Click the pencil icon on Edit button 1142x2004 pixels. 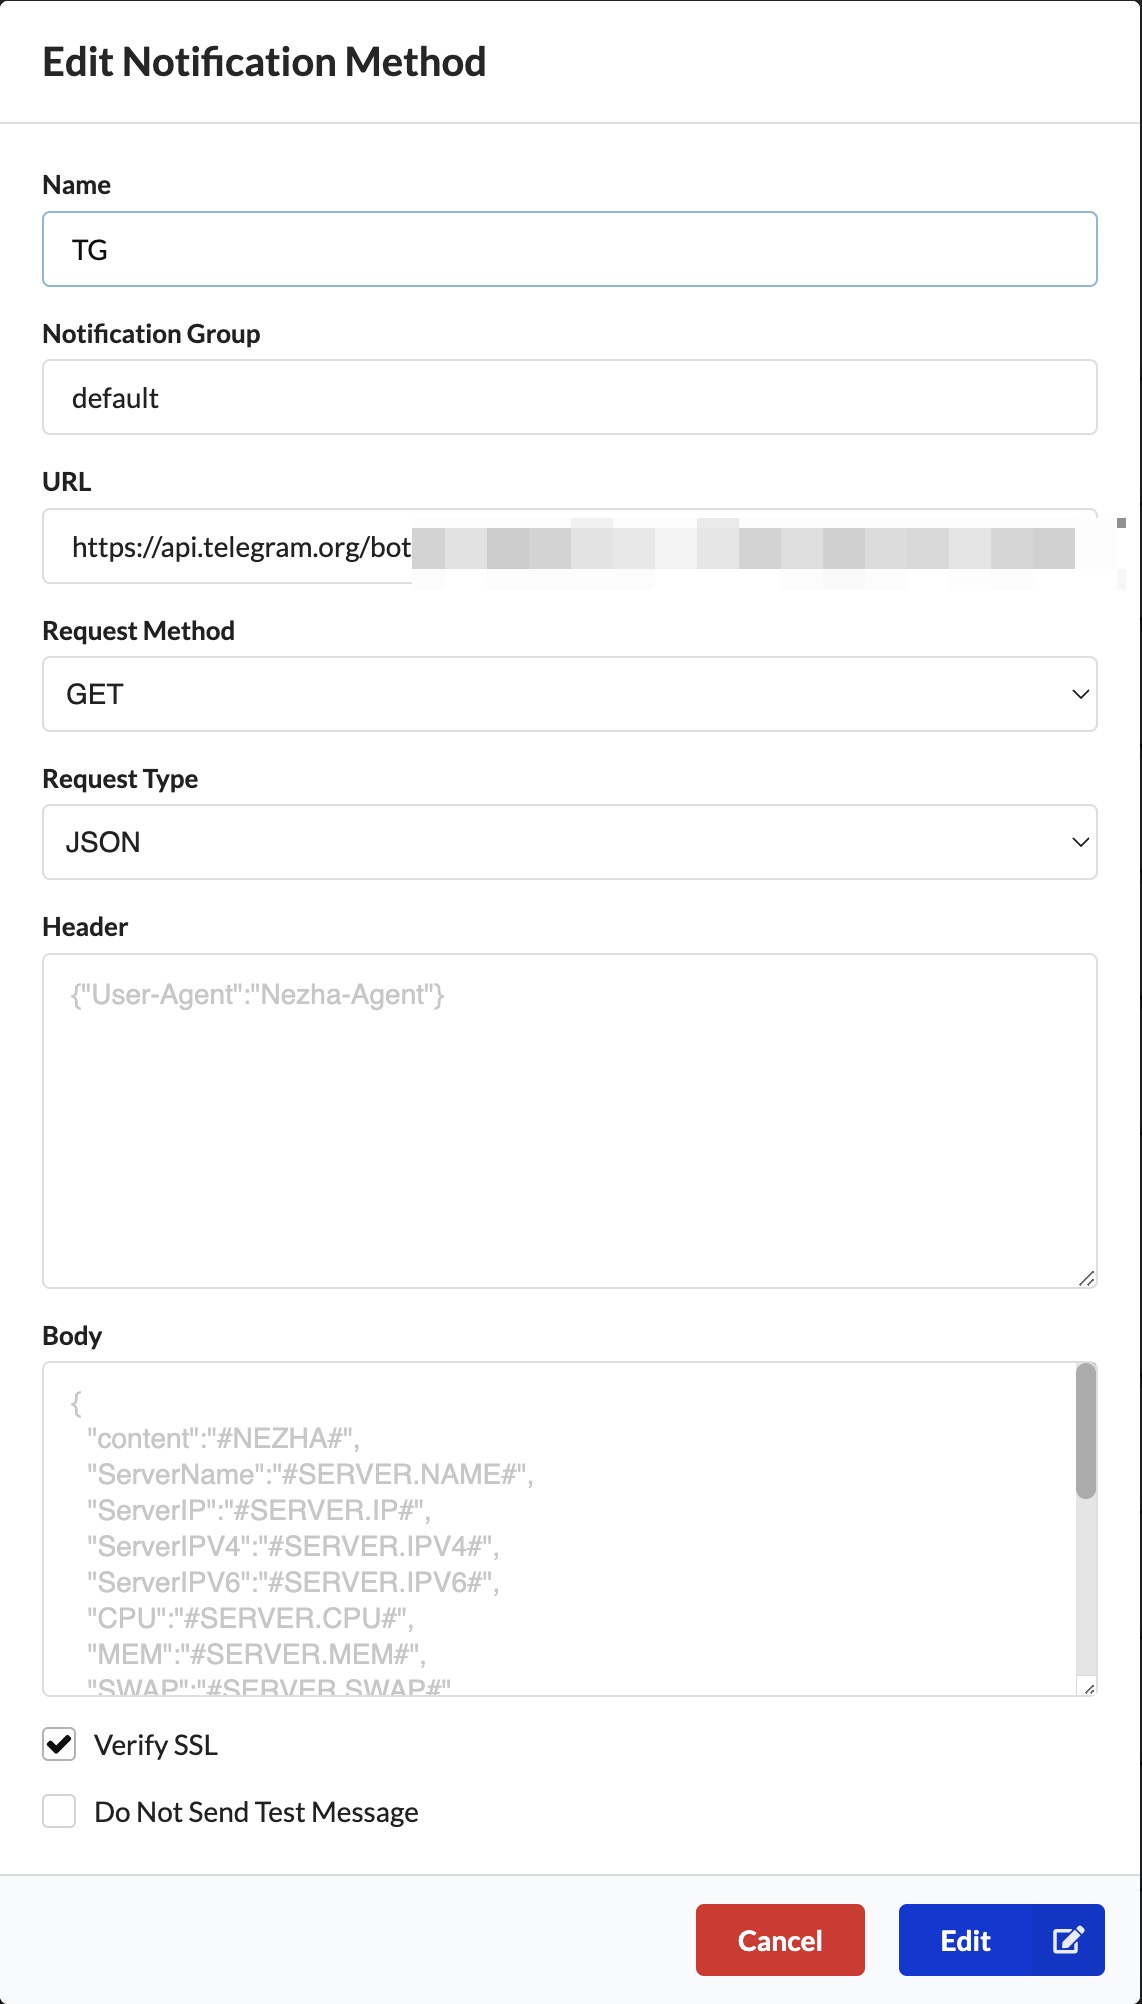(1067, 1940)
